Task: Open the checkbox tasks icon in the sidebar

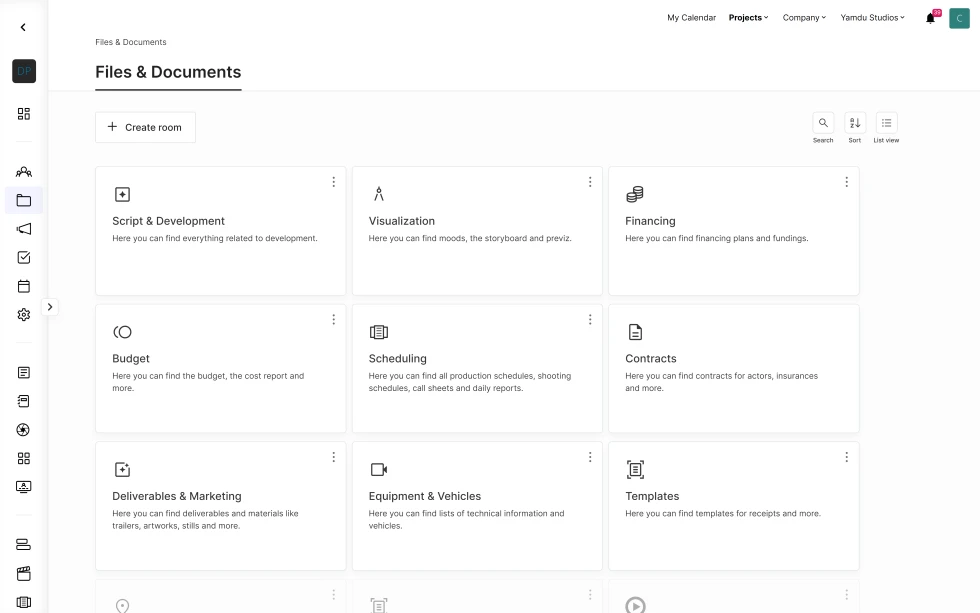Action: pos(24,257)
